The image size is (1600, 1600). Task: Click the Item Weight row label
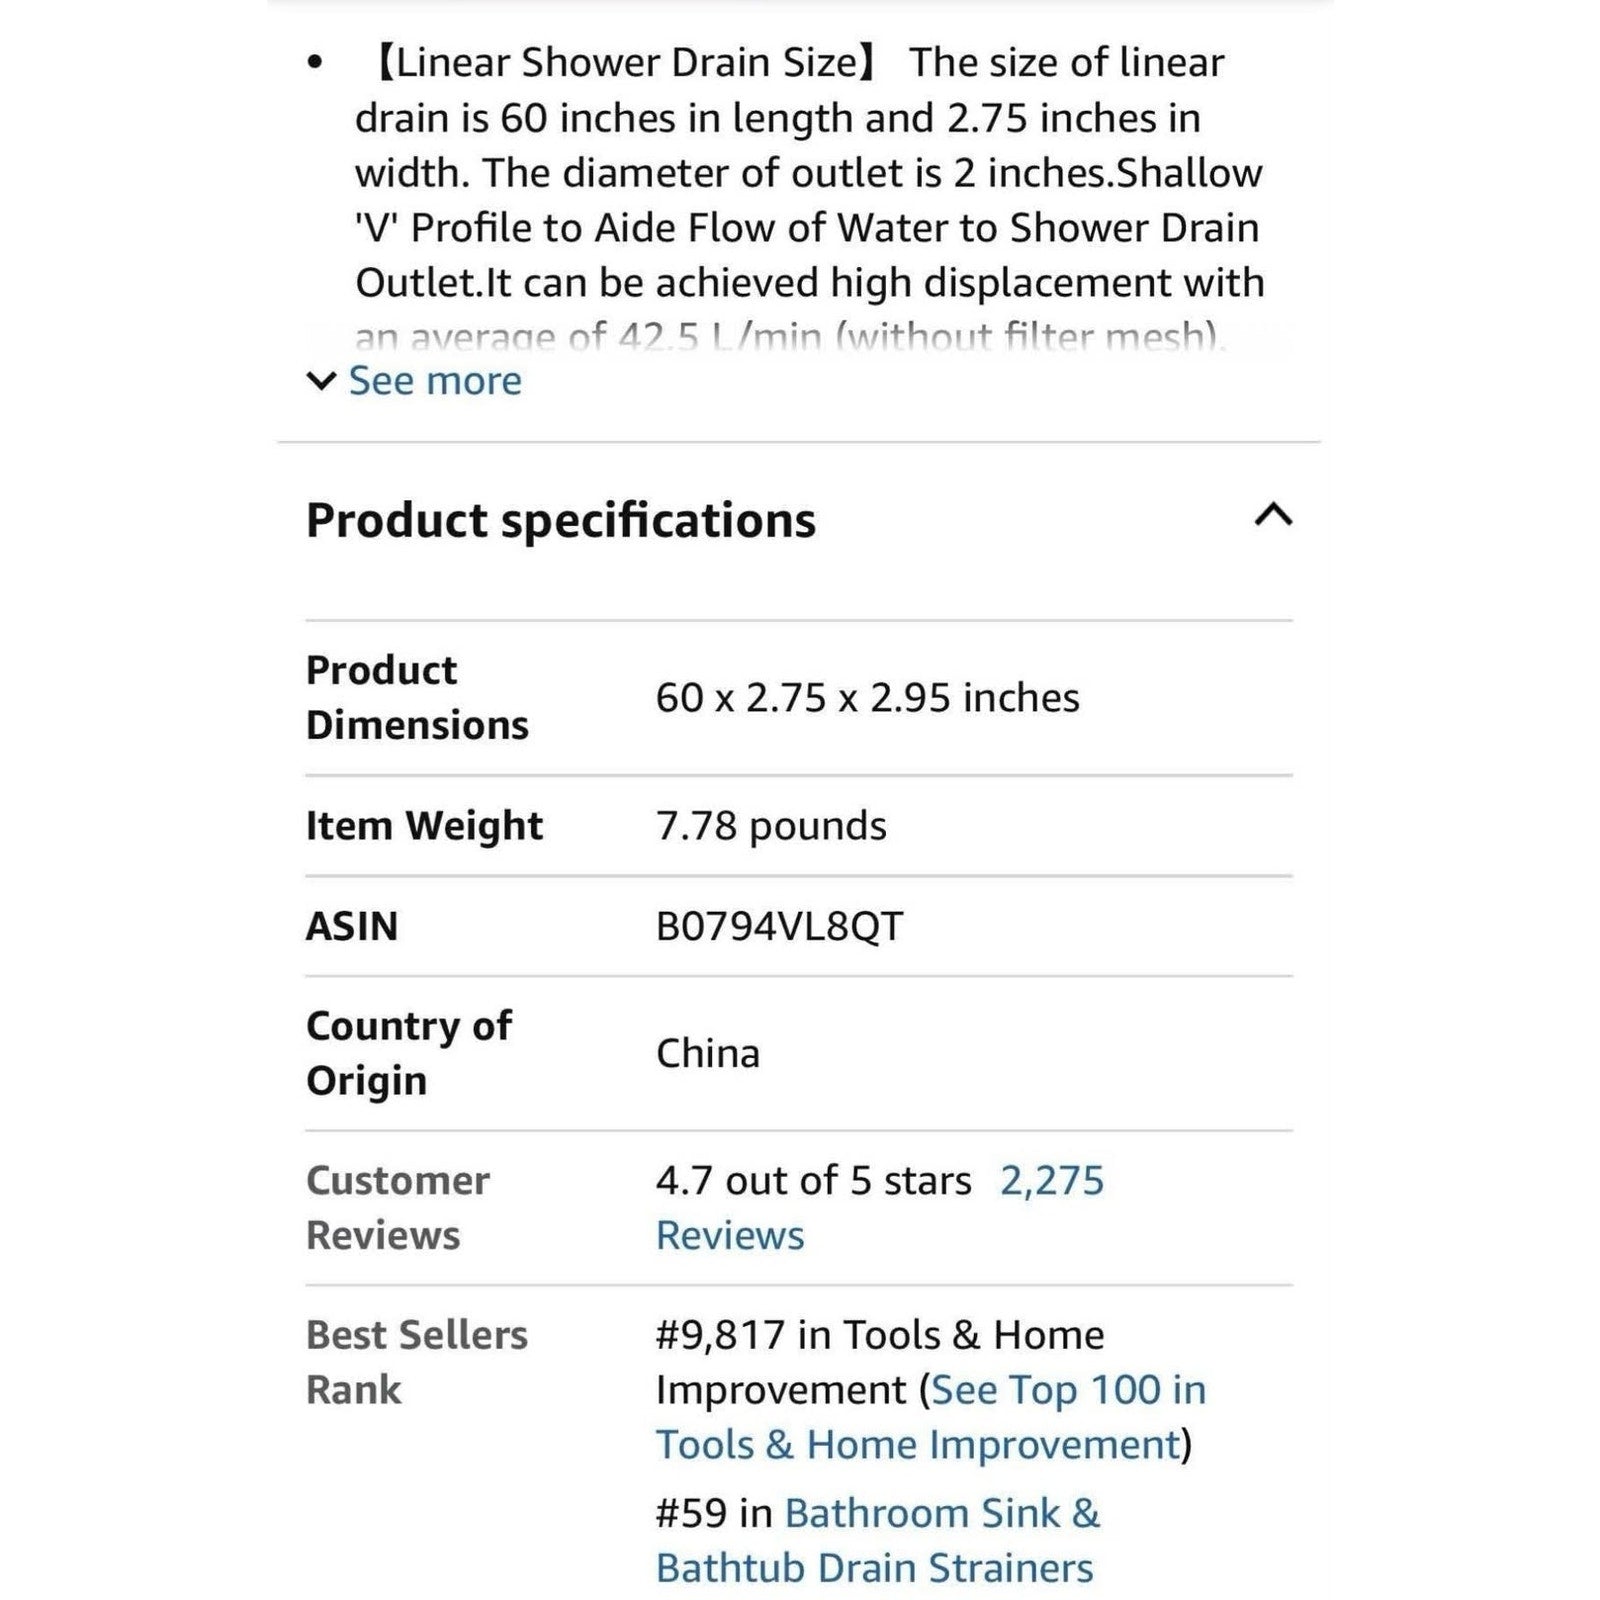pos(424,826)
